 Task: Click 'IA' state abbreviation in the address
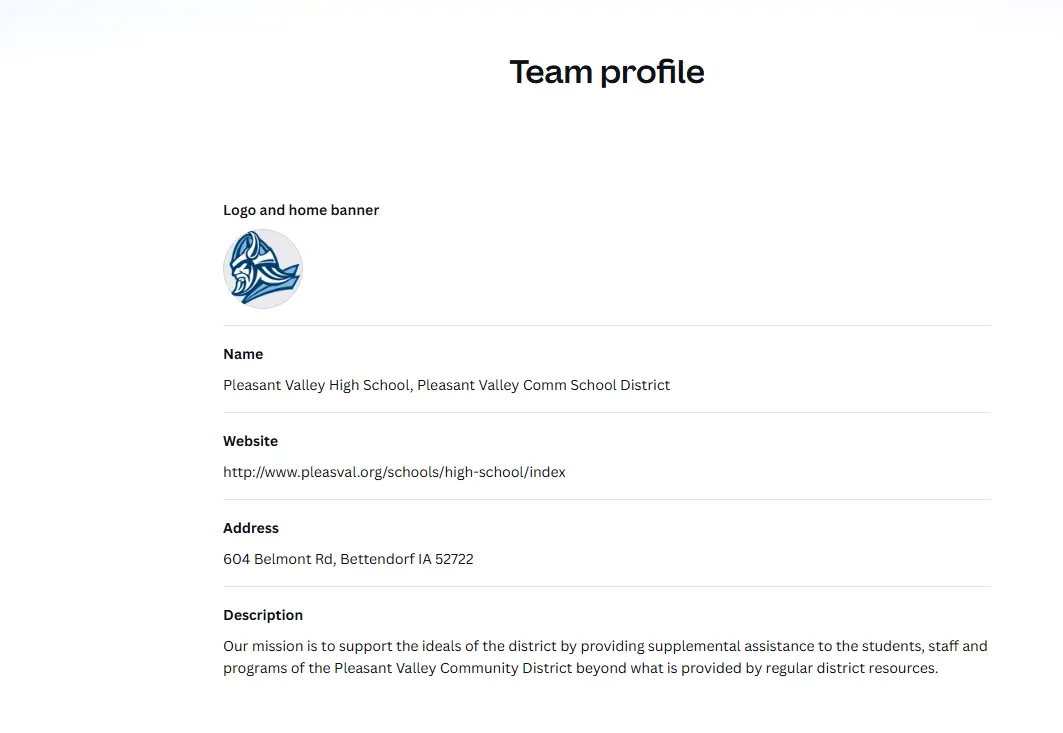click(425, 559)
